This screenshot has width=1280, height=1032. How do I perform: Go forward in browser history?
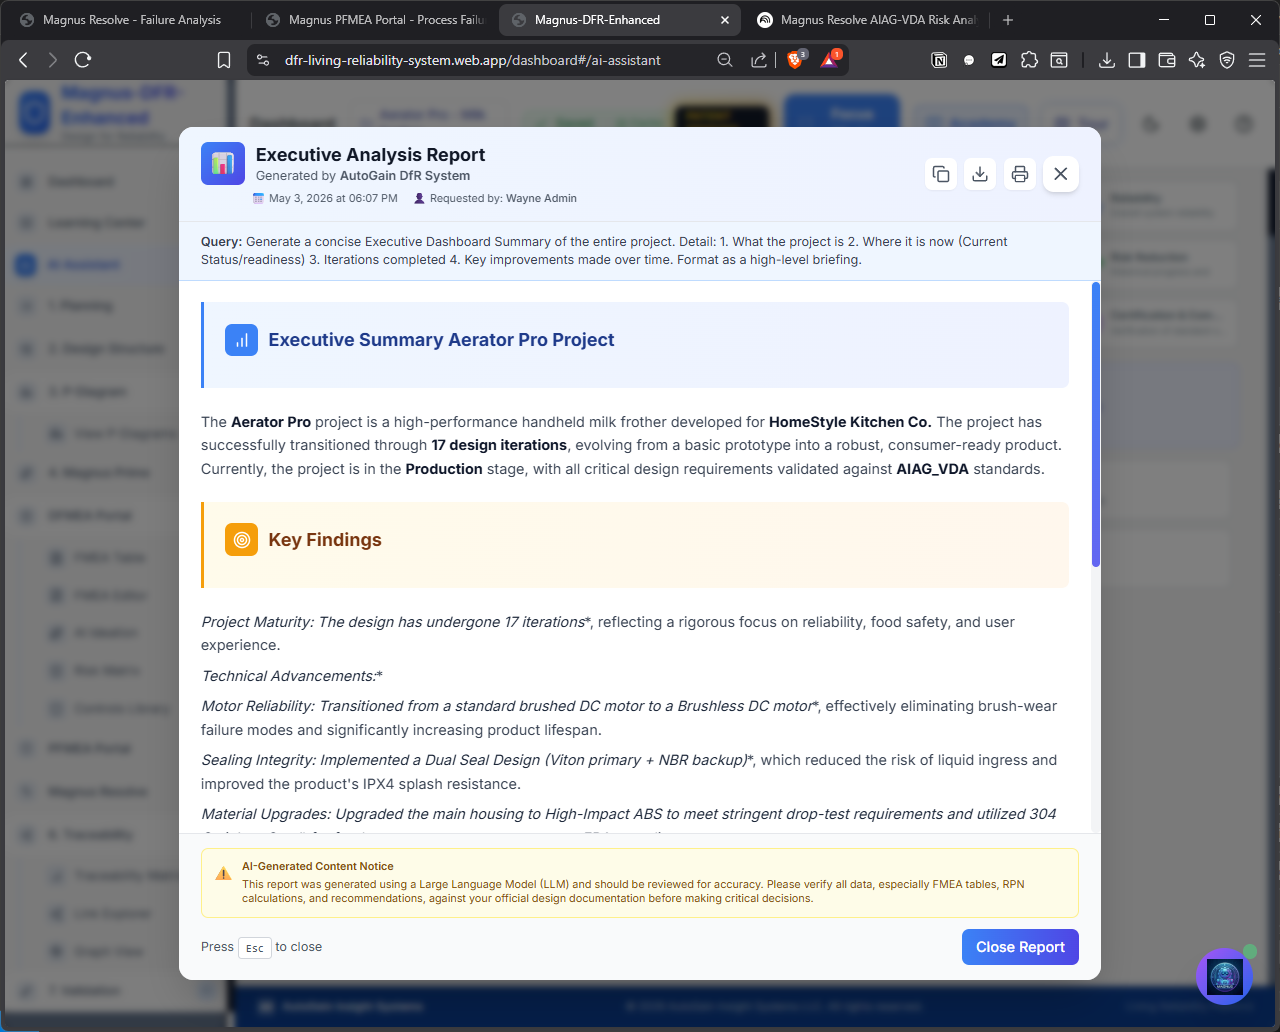53,60
